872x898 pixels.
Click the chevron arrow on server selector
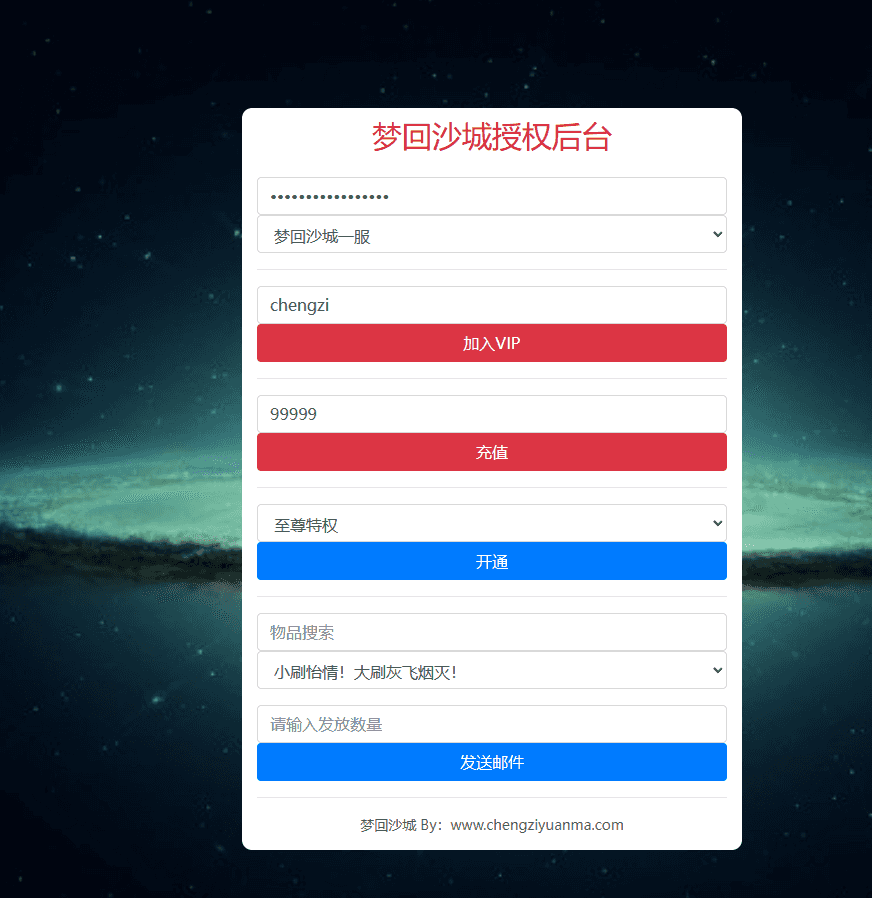pos(717,234)
